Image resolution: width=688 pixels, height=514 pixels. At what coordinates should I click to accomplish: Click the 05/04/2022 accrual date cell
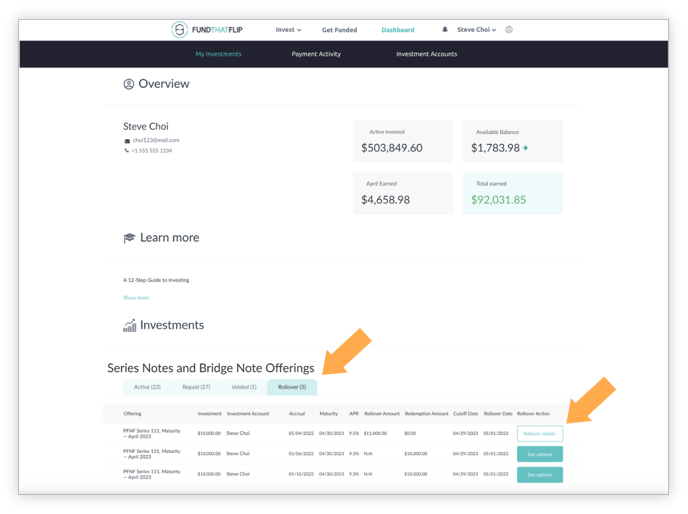(x=301, y=433)
